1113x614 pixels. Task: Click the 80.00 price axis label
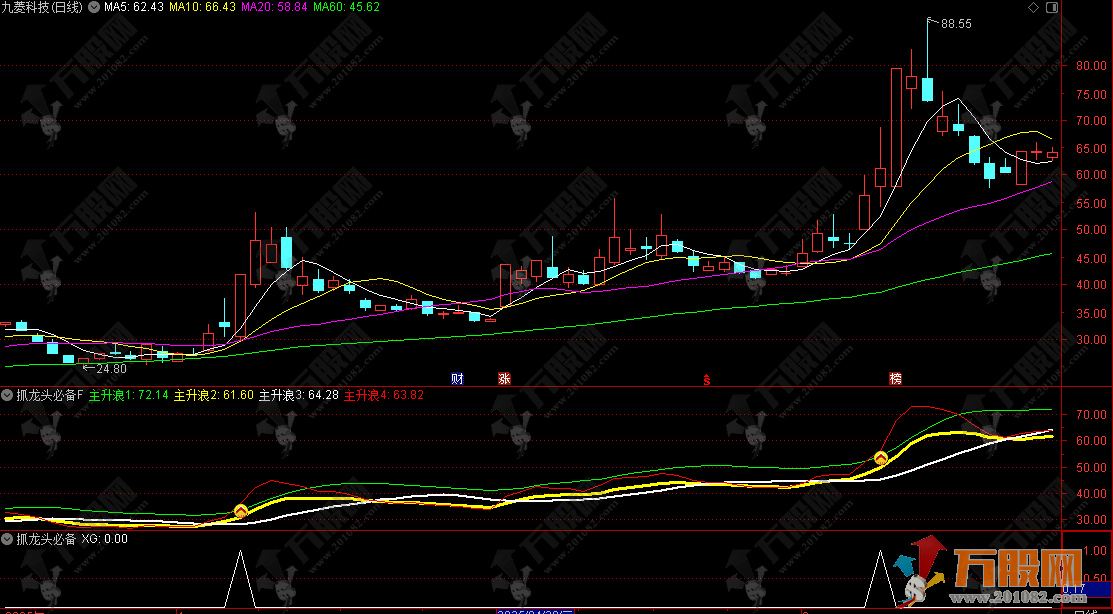[1091, 66]
